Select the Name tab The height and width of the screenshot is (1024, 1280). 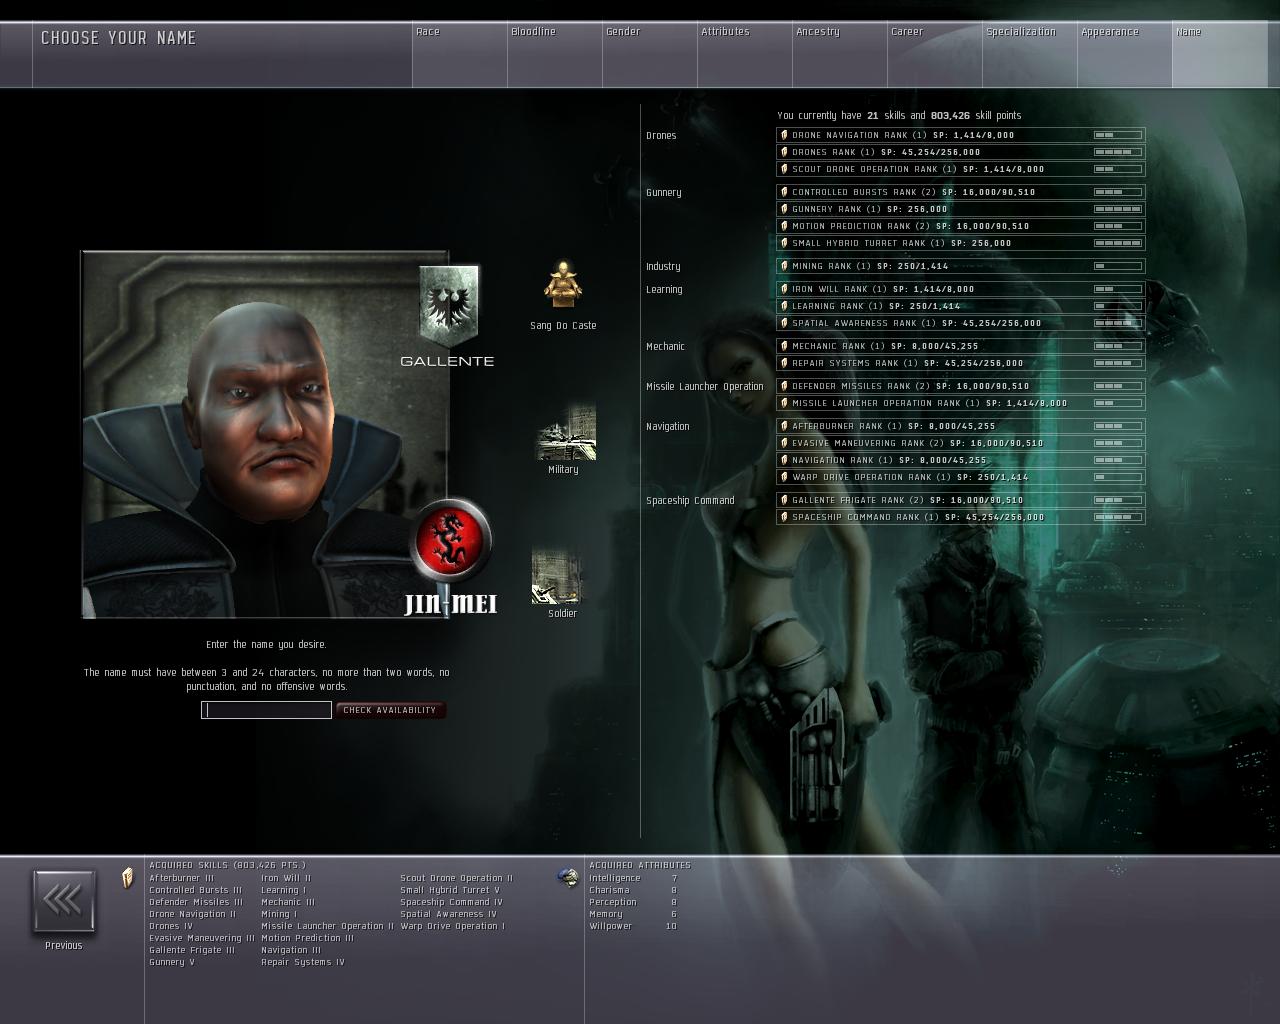pos(1219,54)
